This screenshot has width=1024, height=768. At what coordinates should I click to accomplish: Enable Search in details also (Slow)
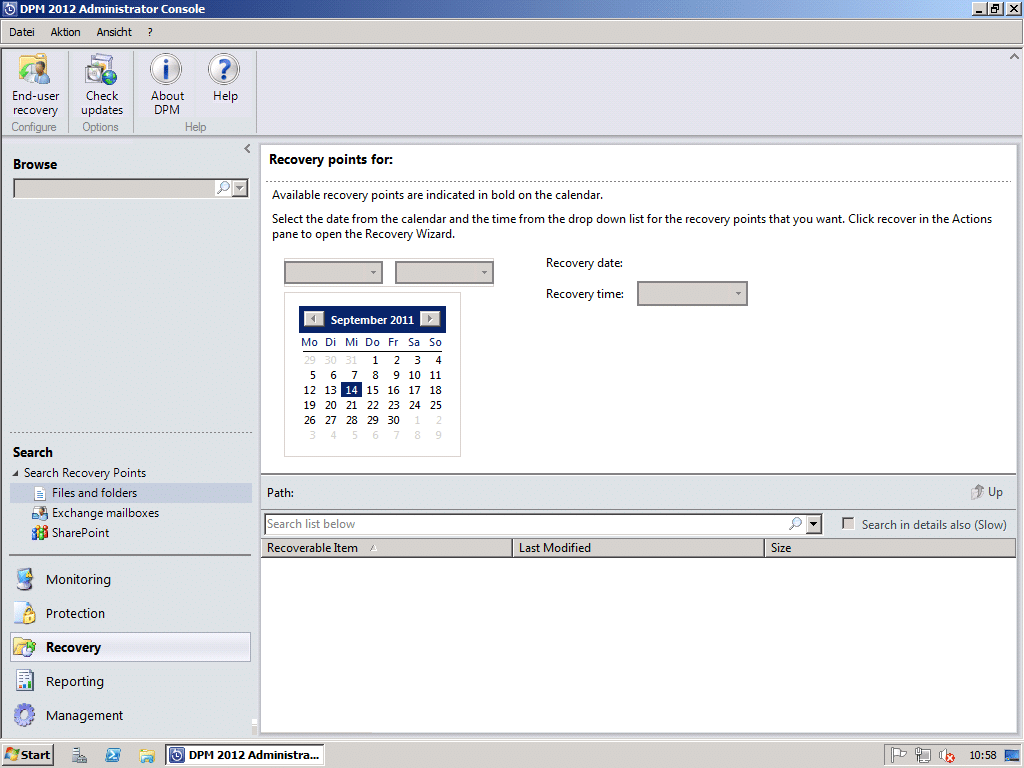point(848,524)
